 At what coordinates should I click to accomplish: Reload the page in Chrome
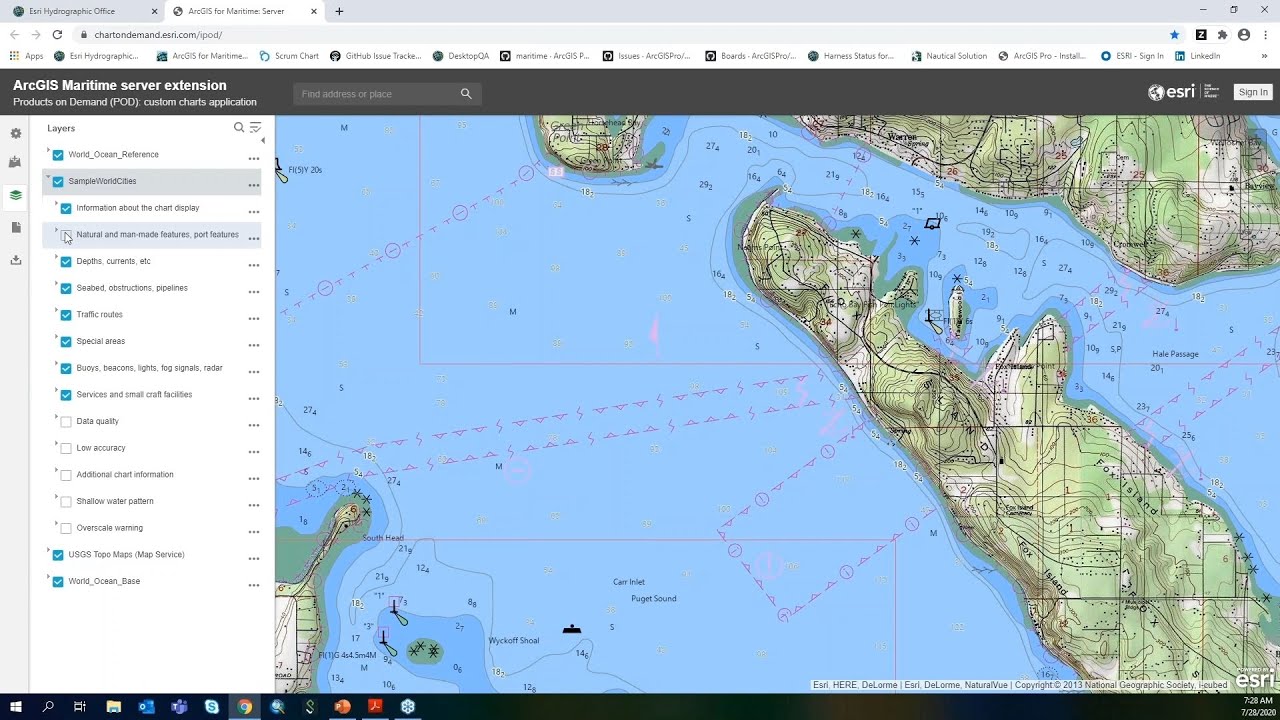(57, 34)
